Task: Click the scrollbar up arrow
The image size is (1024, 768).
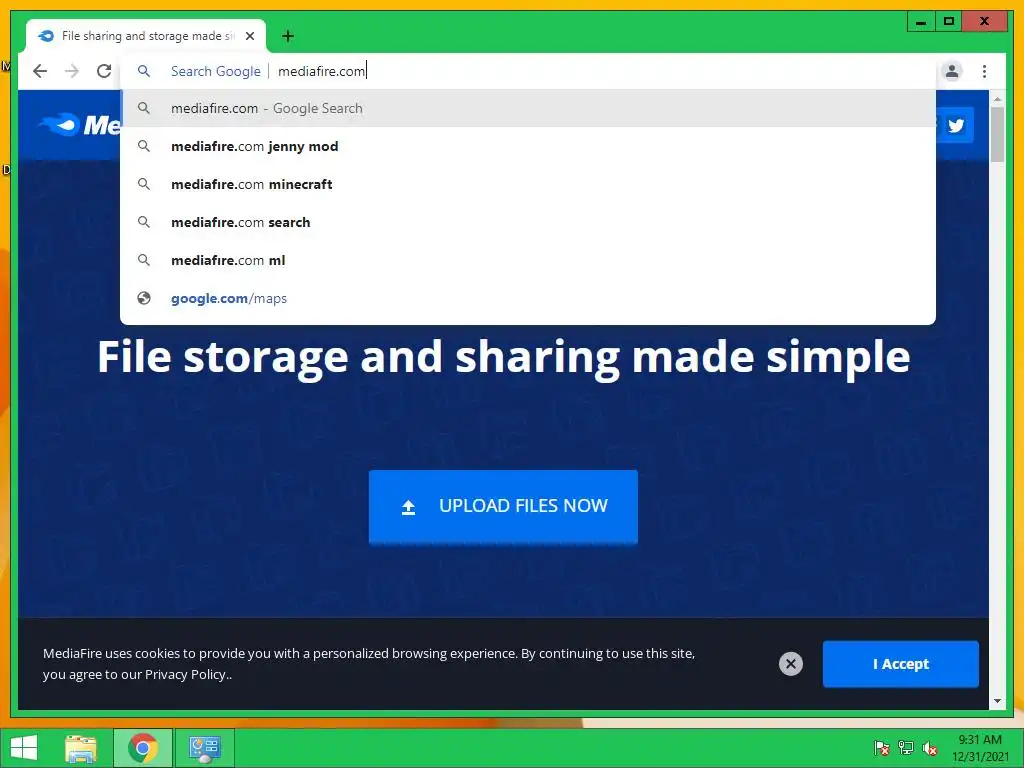Action: (997, 99)
